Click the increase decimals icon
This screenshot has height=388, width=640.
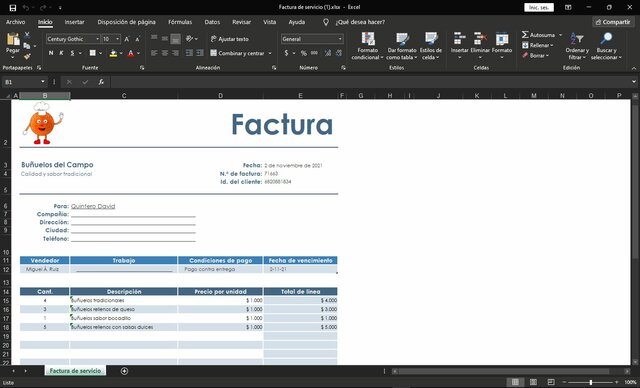tap(328, 53)
